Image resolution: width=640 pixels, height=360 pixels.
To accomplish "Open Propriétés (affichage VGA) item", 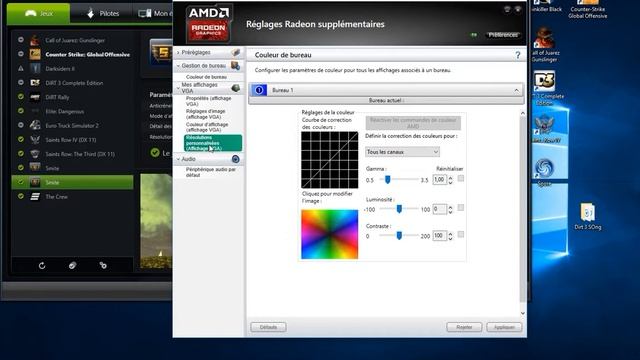I will pos(209,101).
